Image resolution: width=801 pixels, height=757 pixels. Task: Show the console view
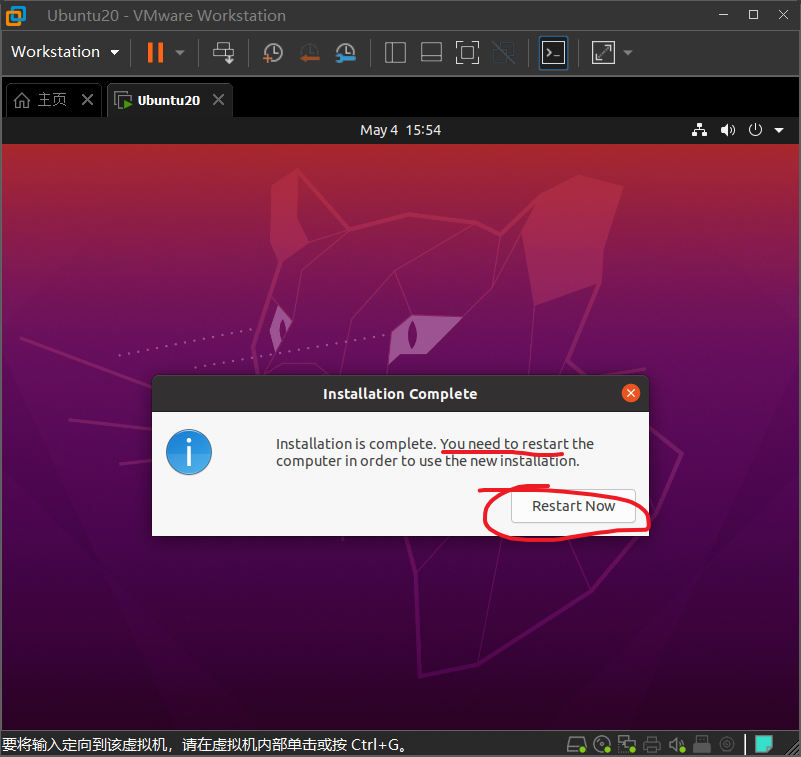554,53
